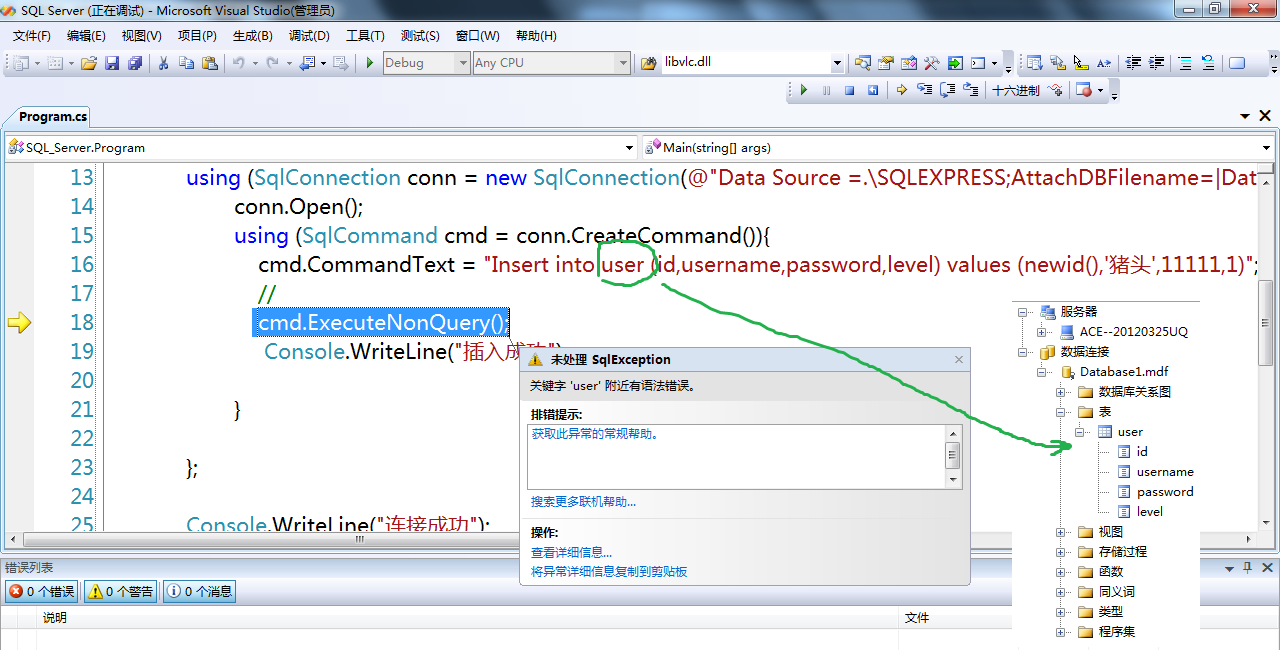Open the Debug configuration dropdown
The image size is (1280, 650).
coord(462,63)
